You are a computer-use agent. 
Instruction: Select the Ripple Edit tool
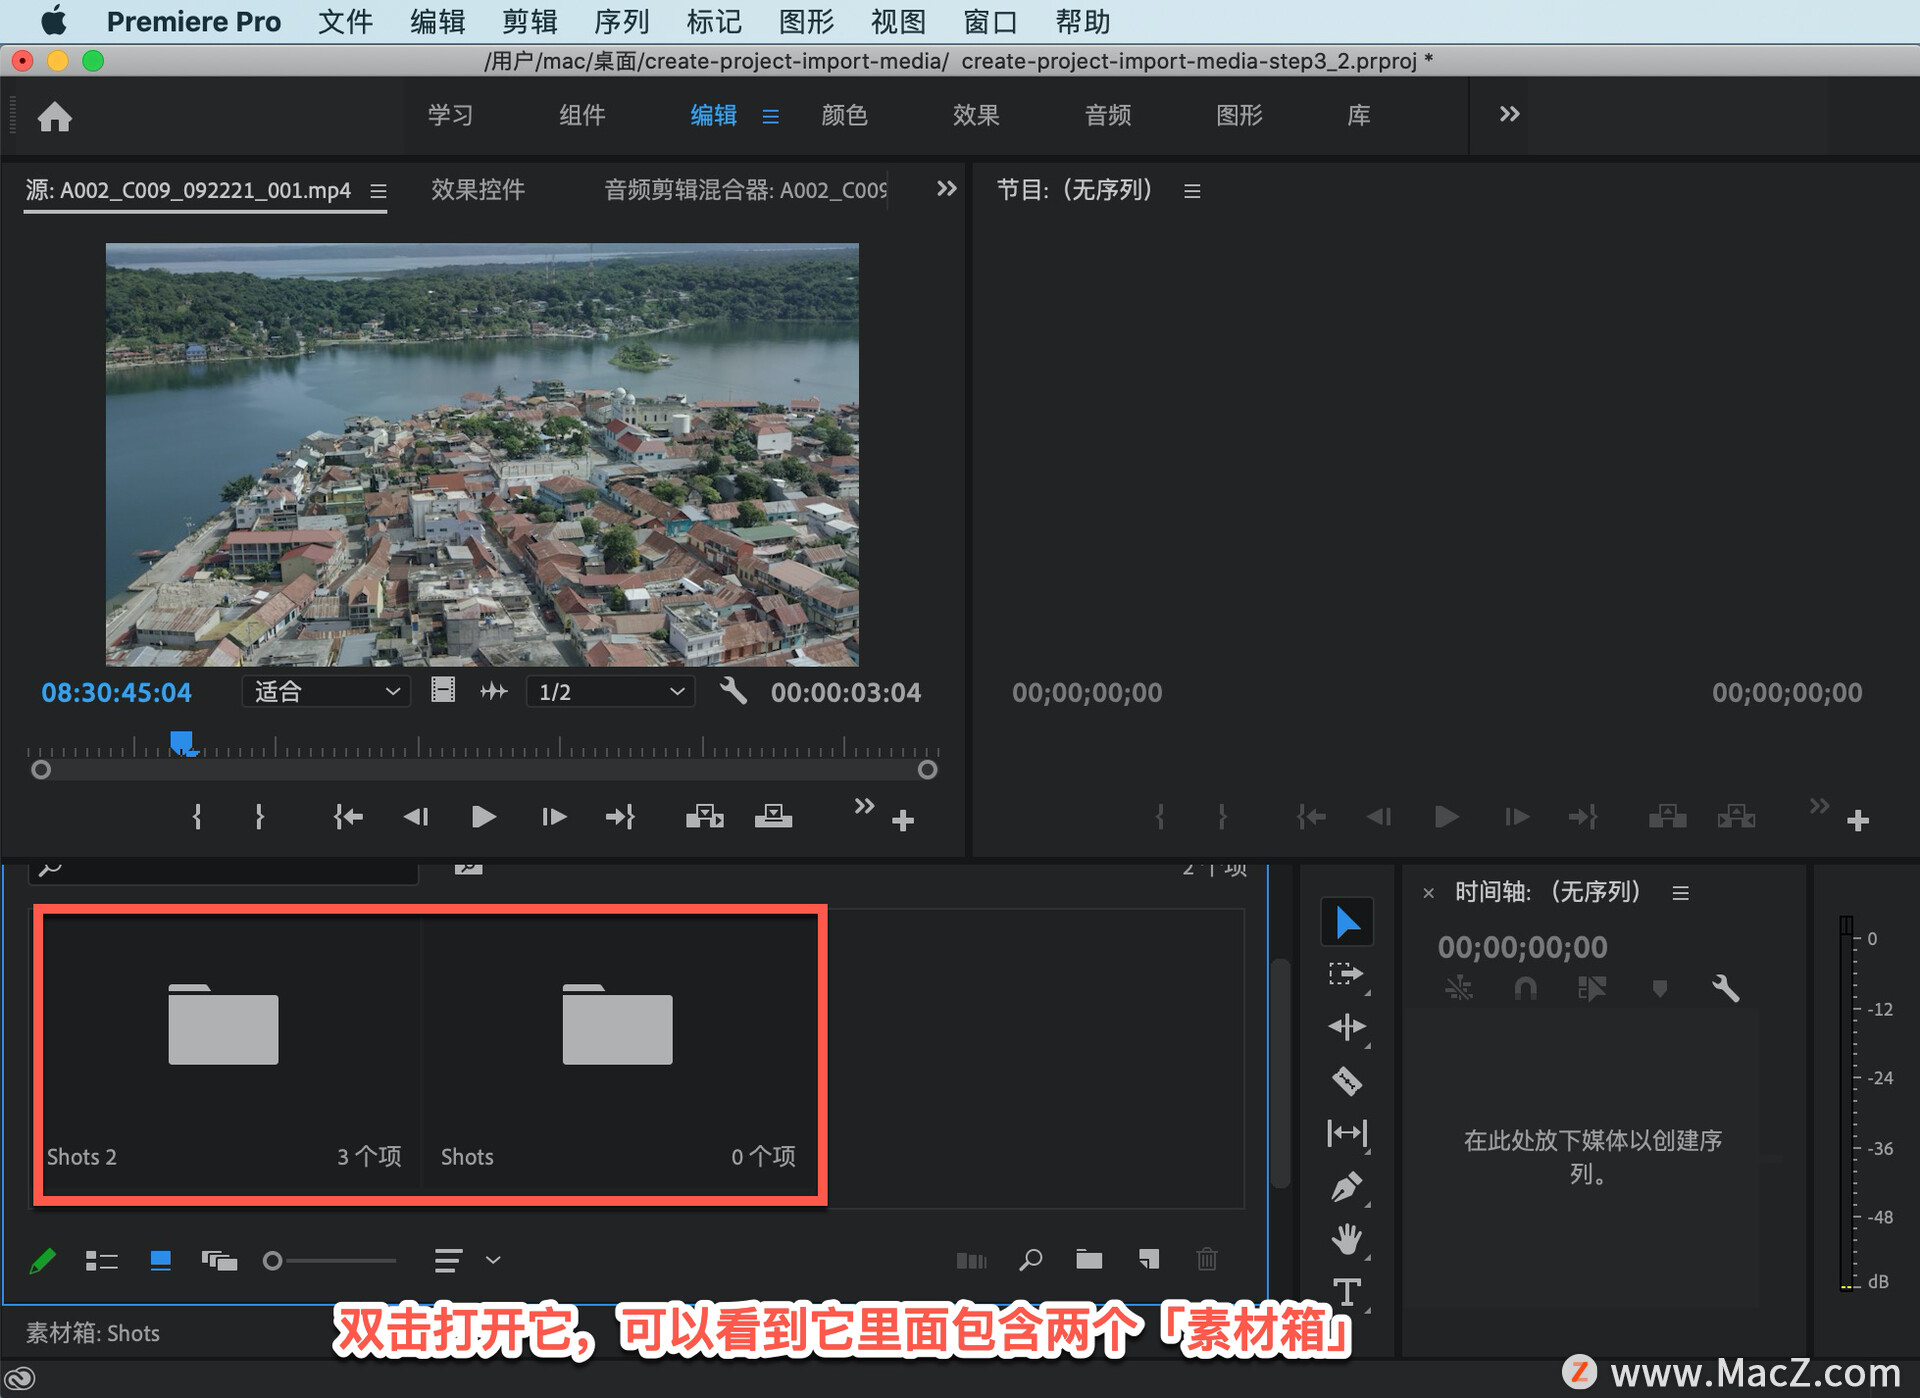tap(1346, 1027)
